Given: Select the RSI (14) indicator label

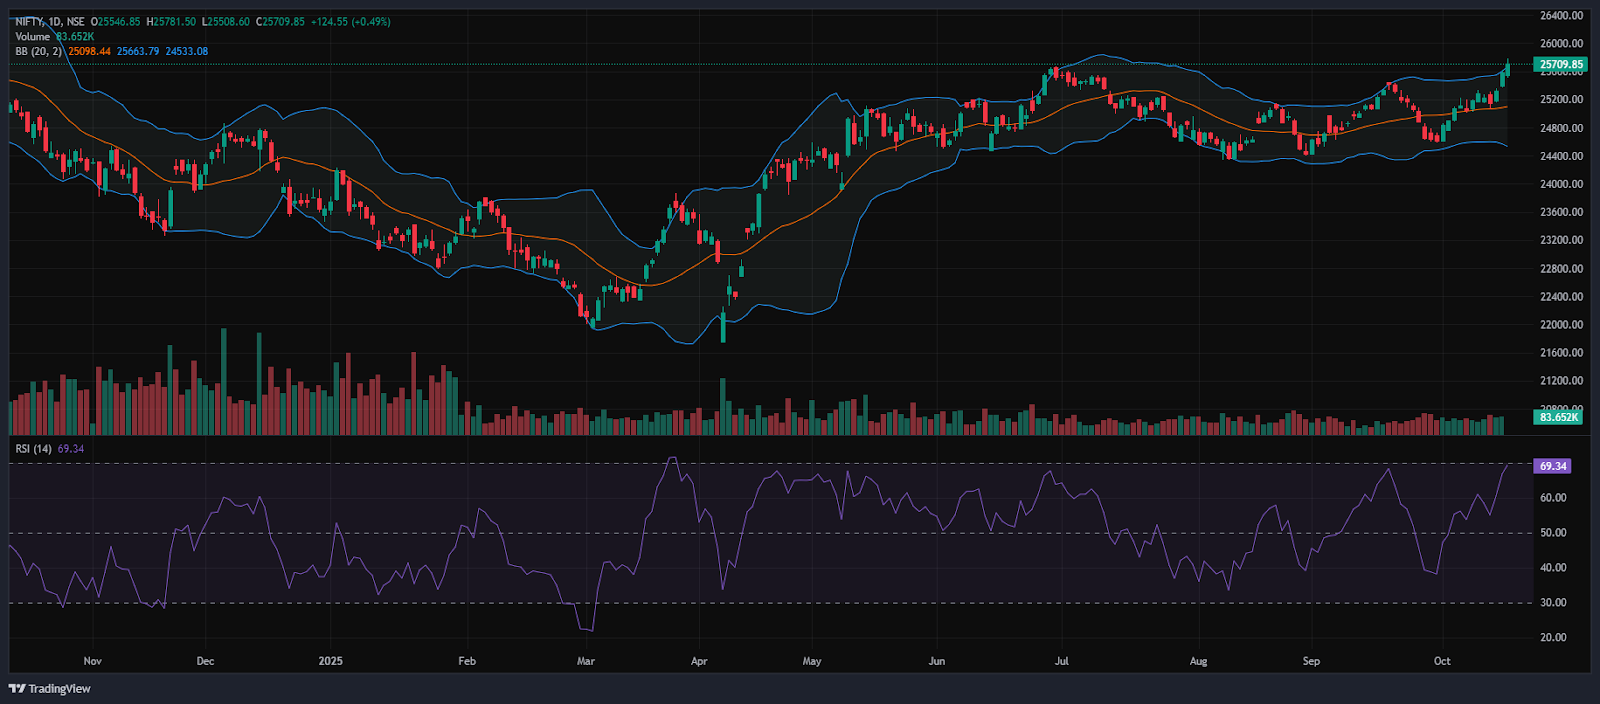Looking at the screenshot, I should 33,449.
